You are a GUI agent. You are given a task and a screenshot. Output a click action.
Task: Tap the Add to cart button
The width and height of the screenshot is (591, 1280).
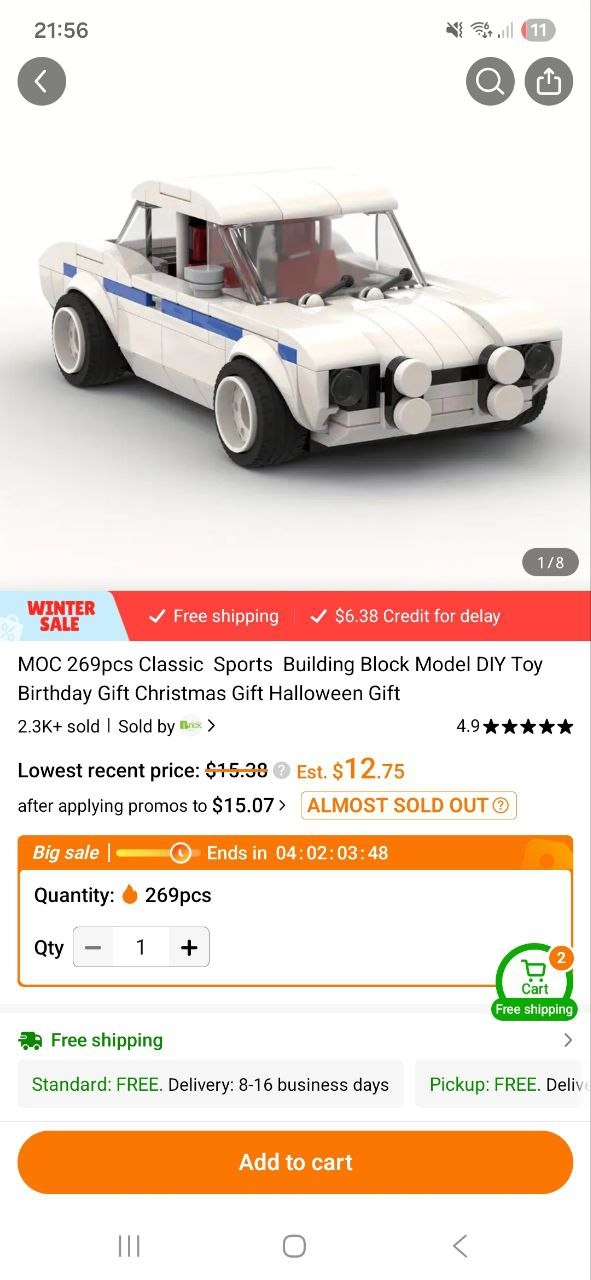[295, 1162]
